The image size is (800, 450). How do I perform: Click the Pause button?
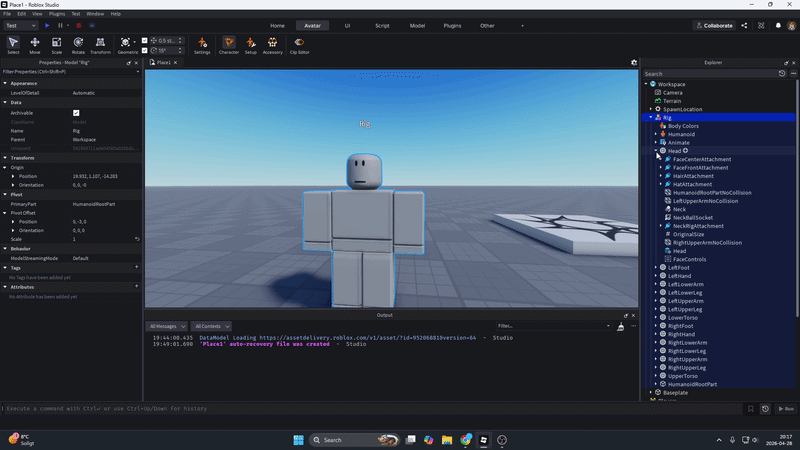pyautogui.click(x=60, y=26)
